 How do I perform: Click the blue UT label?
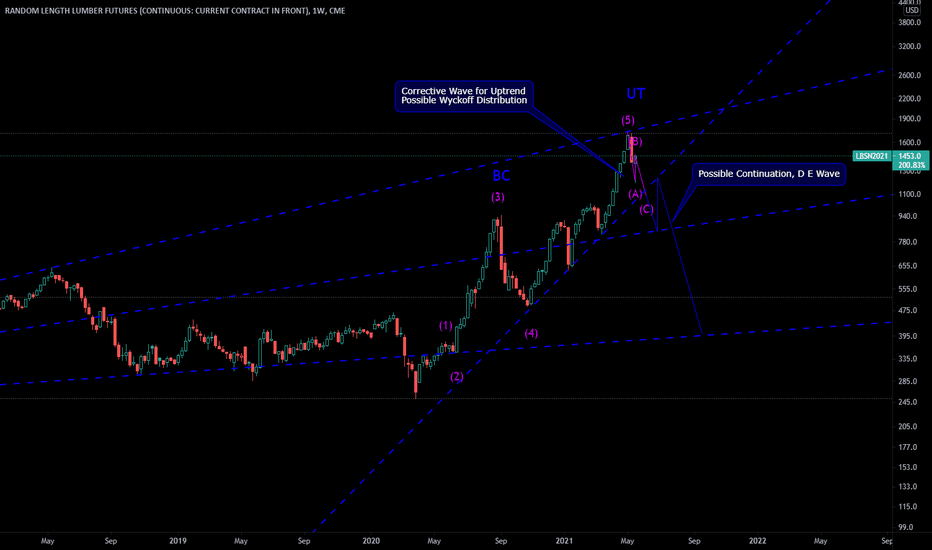(x=635, y=93)
